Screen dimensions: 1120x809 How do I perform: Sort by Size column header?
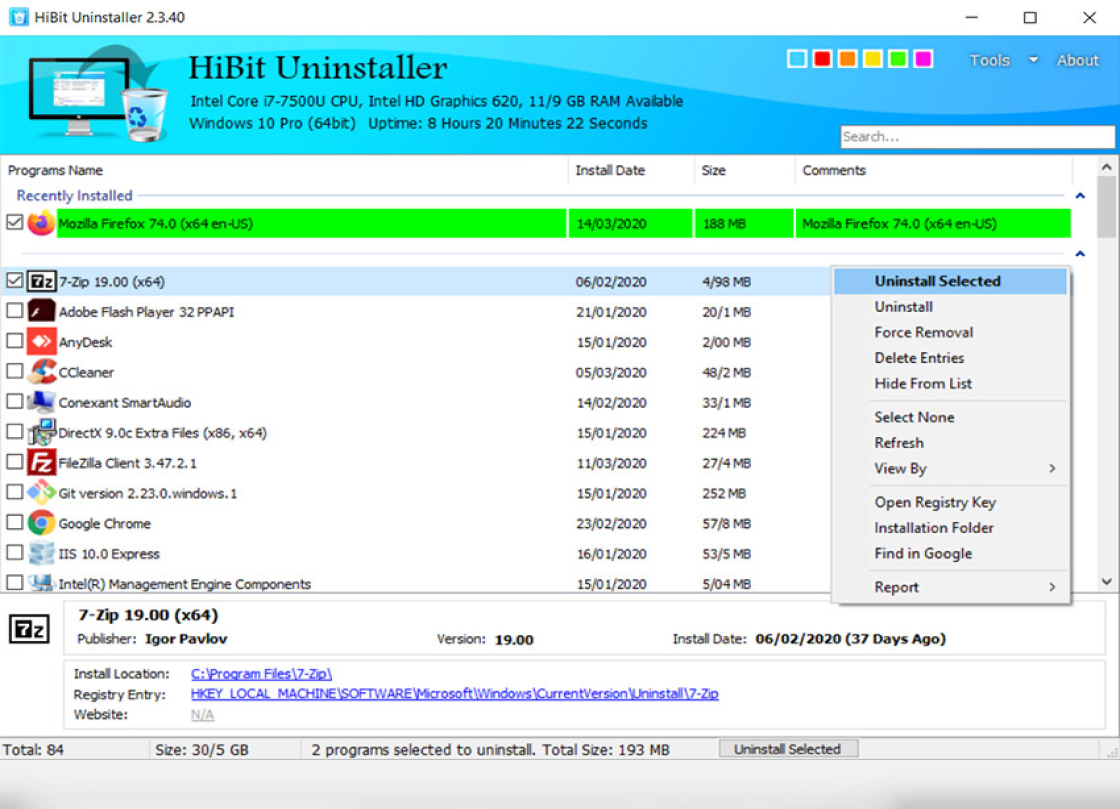(x=744, y=170)
